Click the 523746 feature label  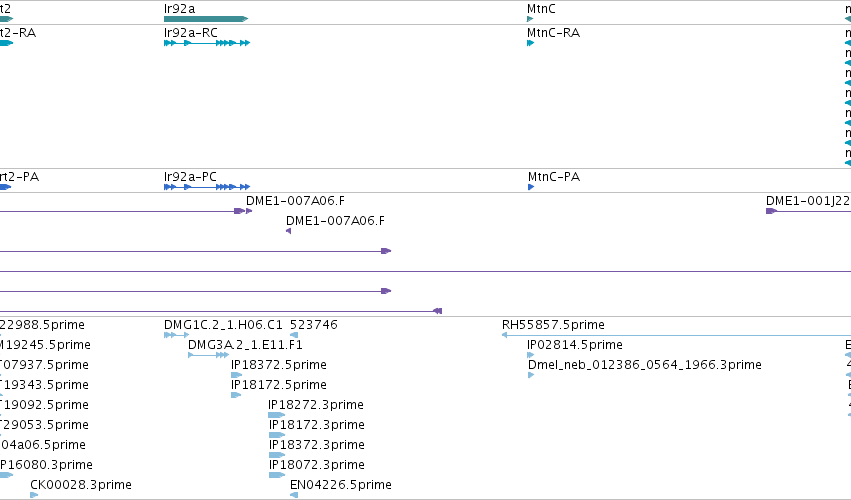click(x=314, y=325)
